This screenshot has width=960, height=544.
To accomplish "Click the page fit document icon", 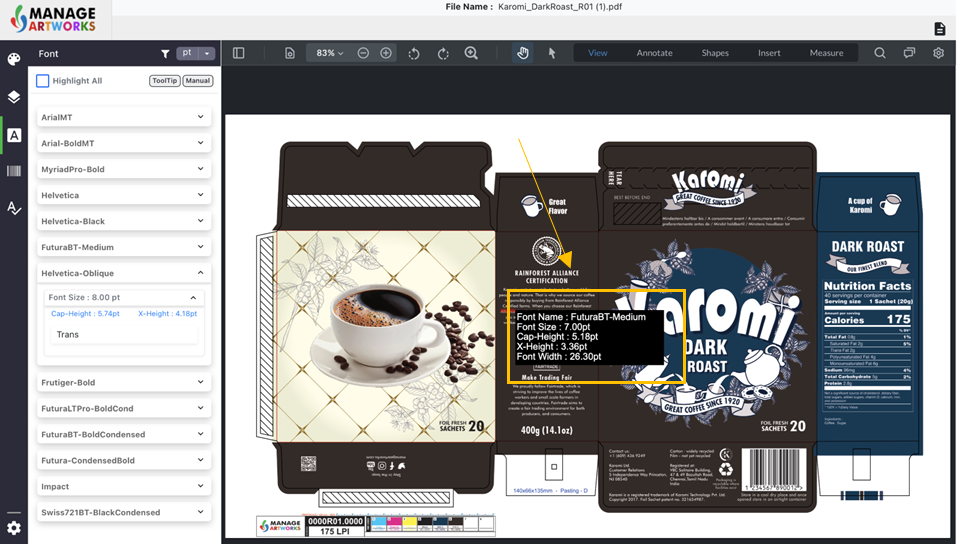I will (290, 53).
